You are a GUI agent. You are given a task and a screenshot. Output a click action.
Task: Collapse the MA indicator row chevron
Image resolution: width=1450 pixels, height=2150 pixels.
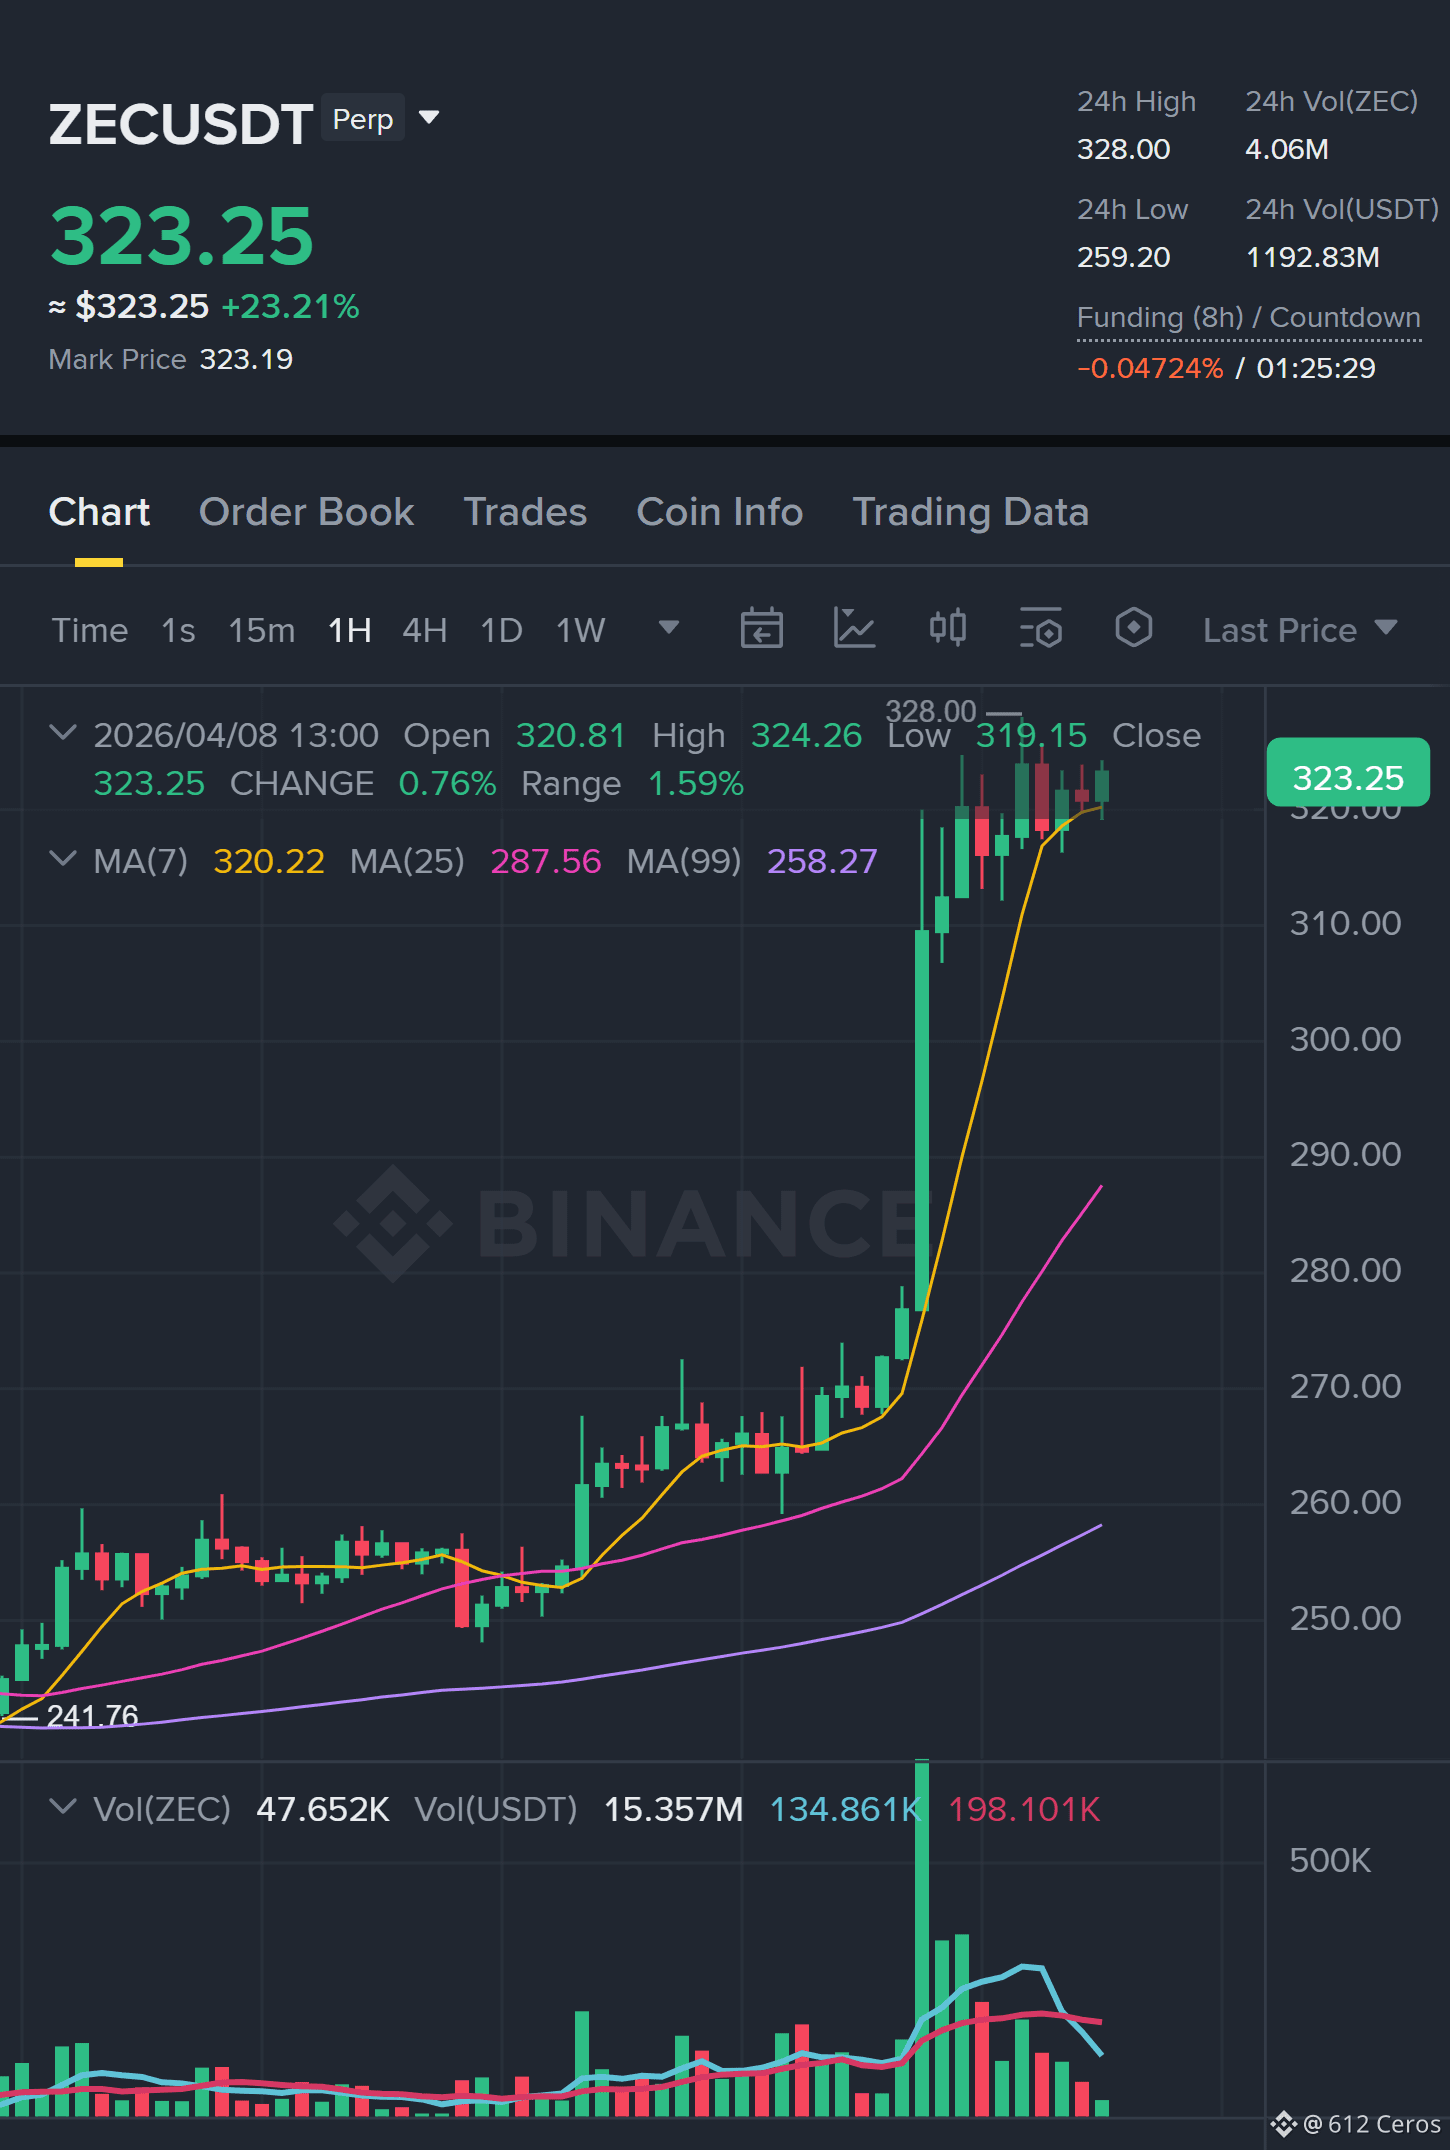(x=62, y=859)
